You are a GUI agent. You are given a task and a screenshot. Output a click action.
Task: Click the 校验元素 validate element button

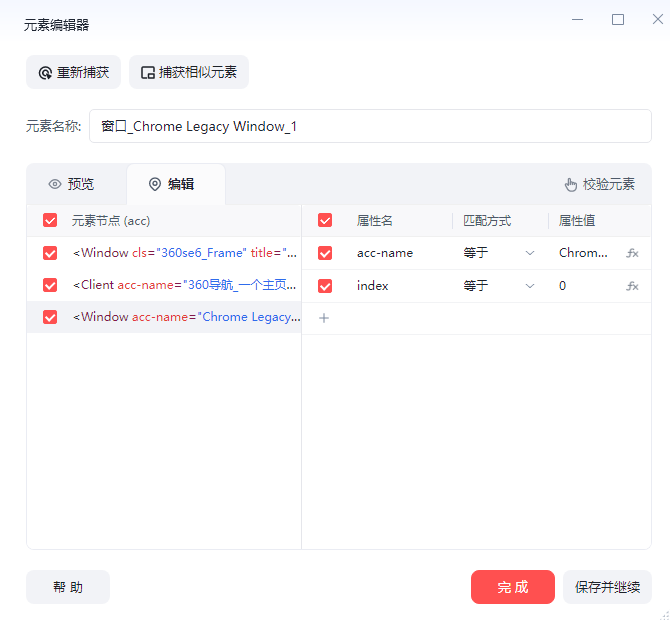click(600, 184)
